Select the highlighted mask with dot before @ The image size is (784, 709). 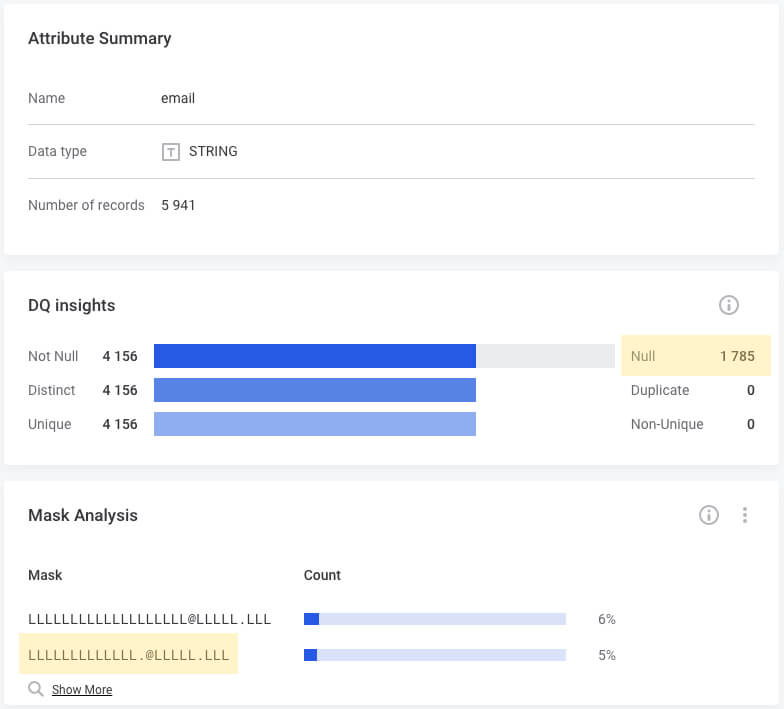point(129,655)
